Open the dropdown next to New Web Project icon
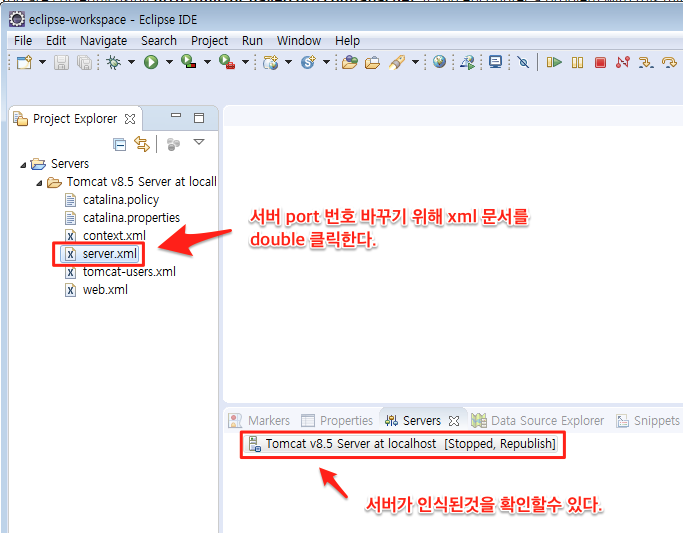The height and width of the screenshot is (533, 683). tap(288, 62)
